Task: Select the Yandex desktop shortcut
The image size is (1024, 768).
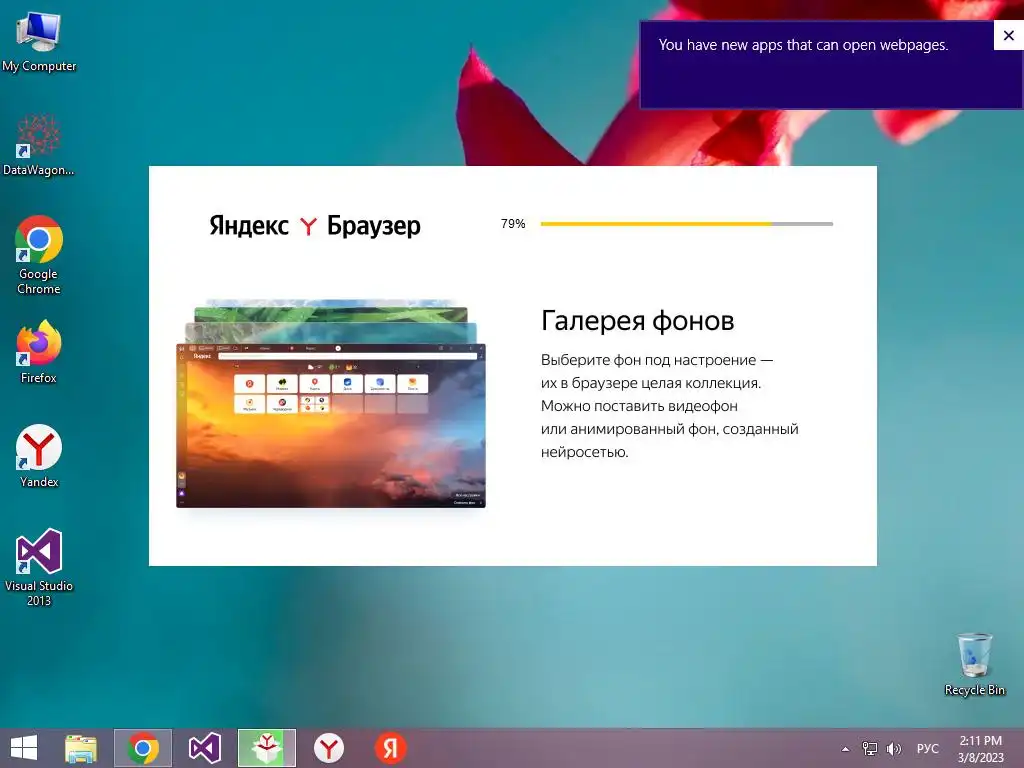Action: point(39,456)
